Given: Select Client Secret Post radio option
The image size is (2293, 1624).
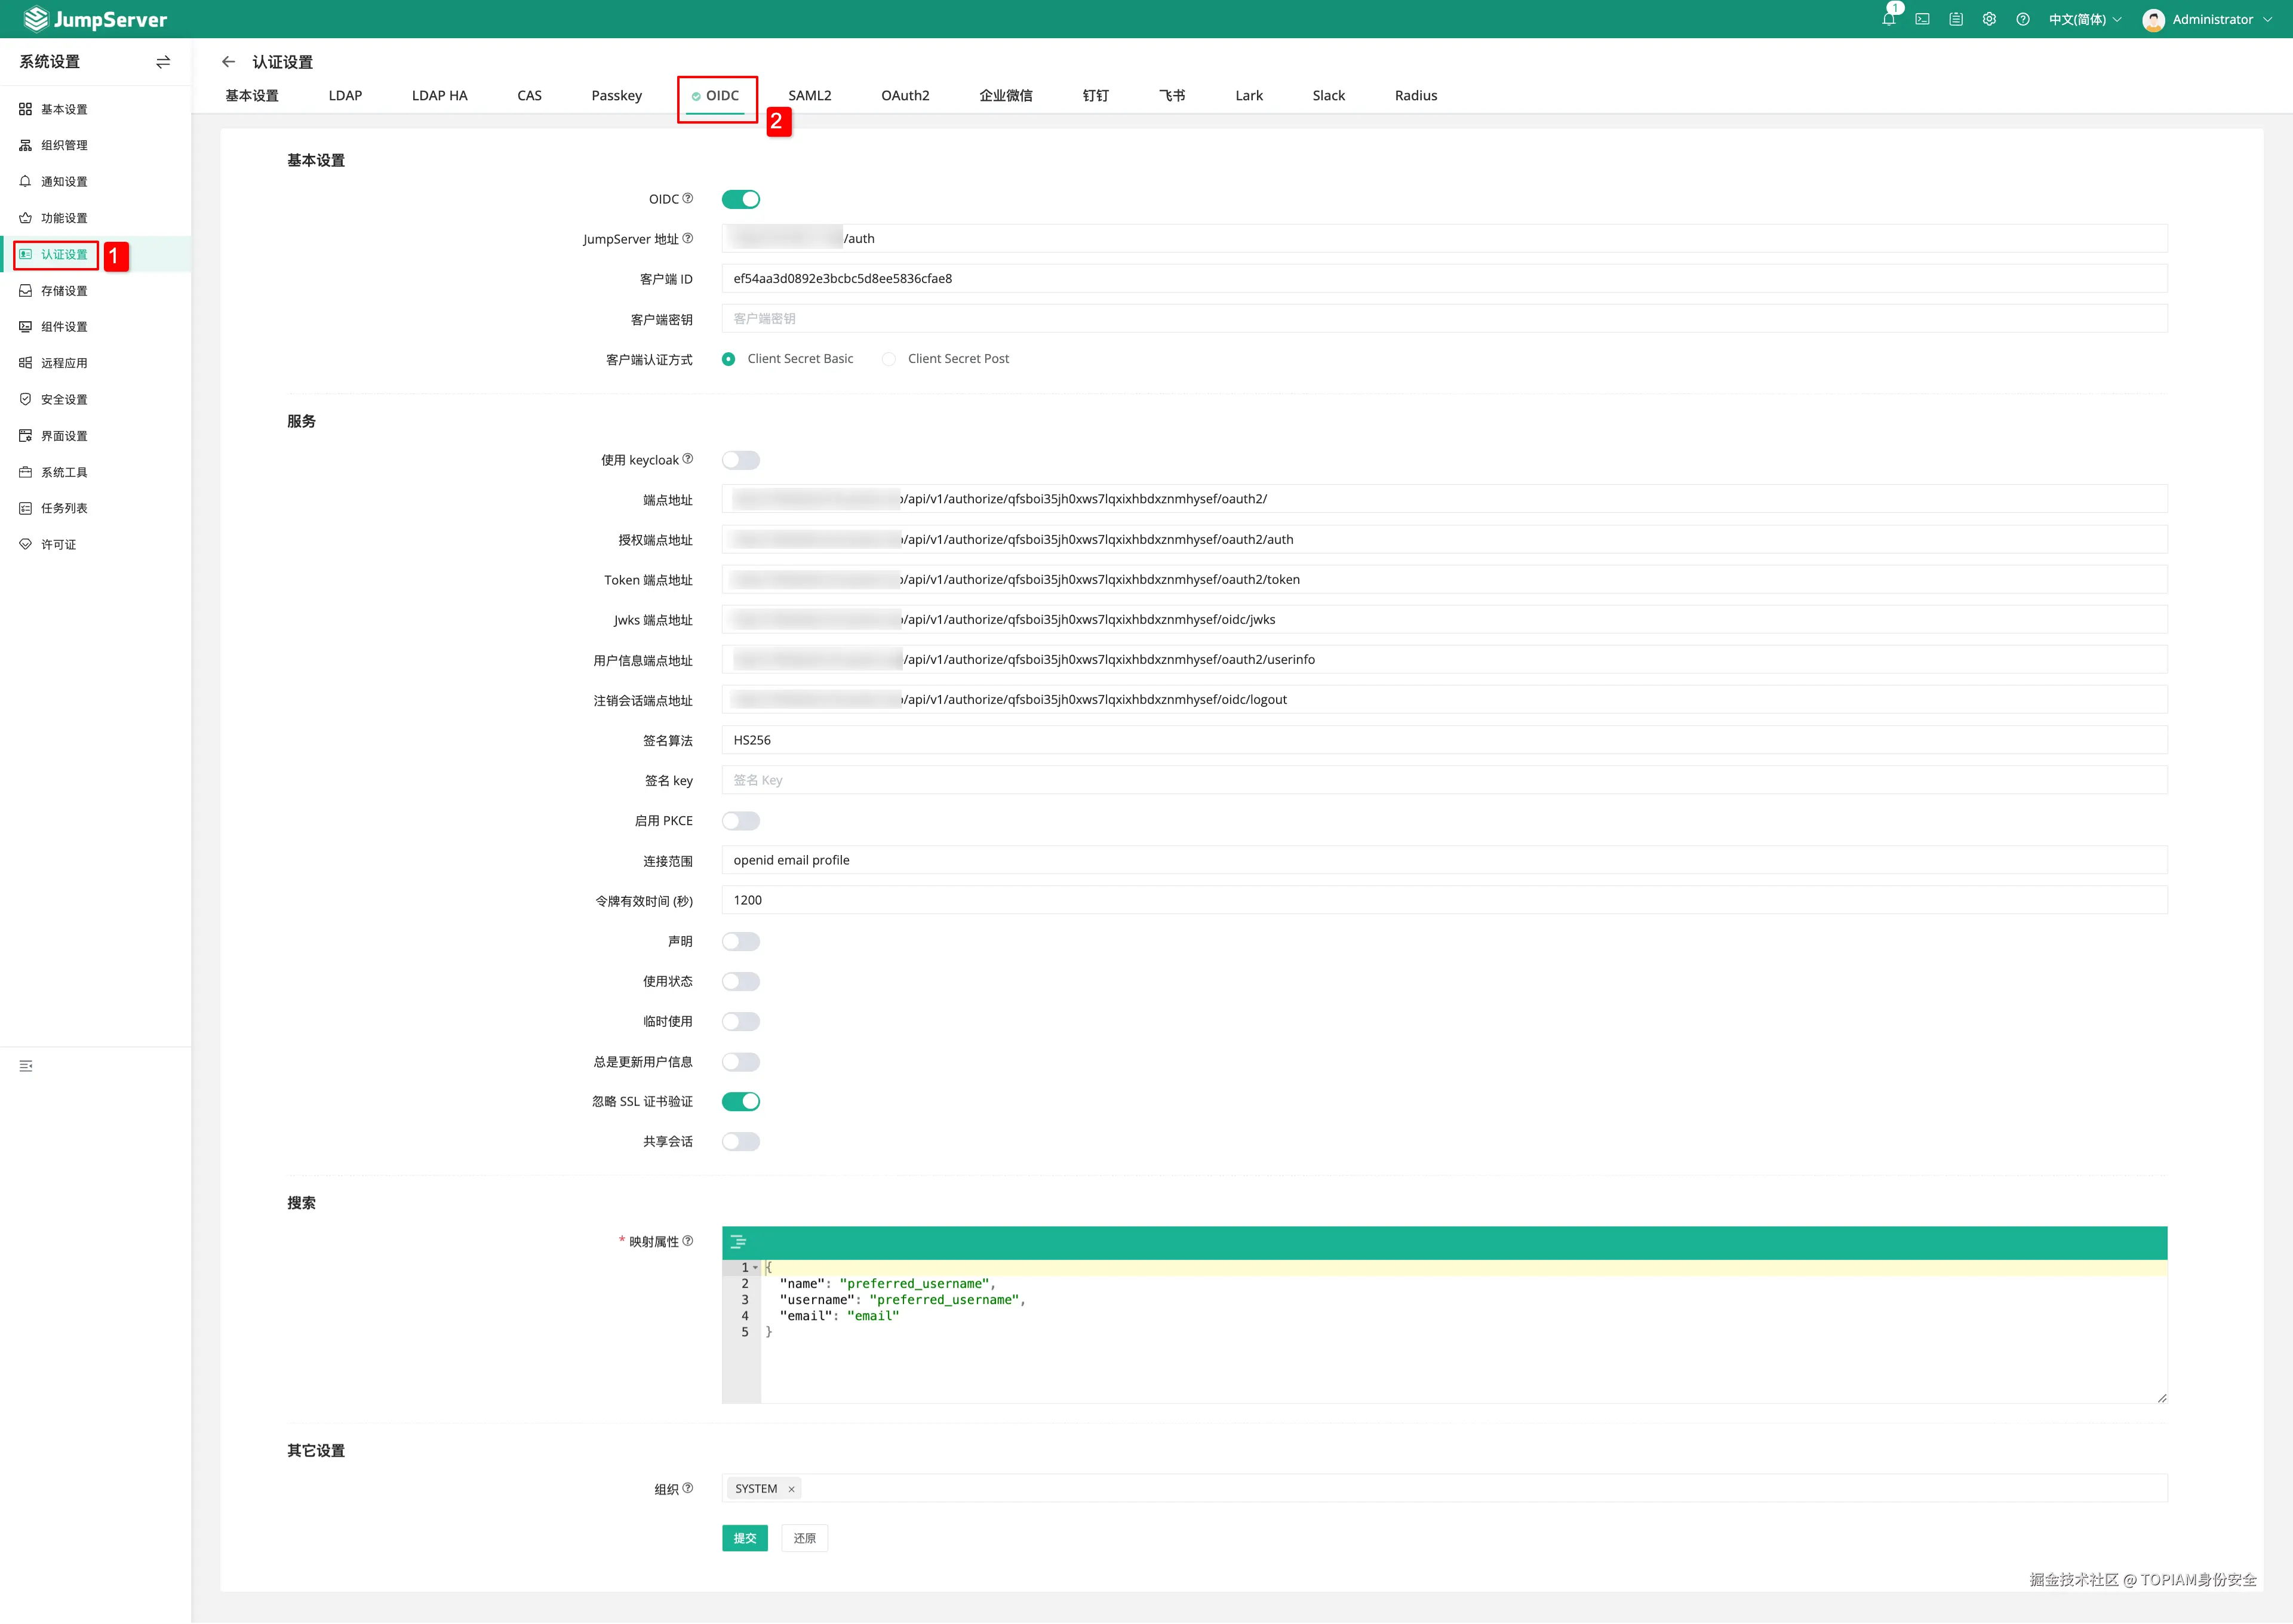Looking at the screenshot, I should (x=889, y=359).
